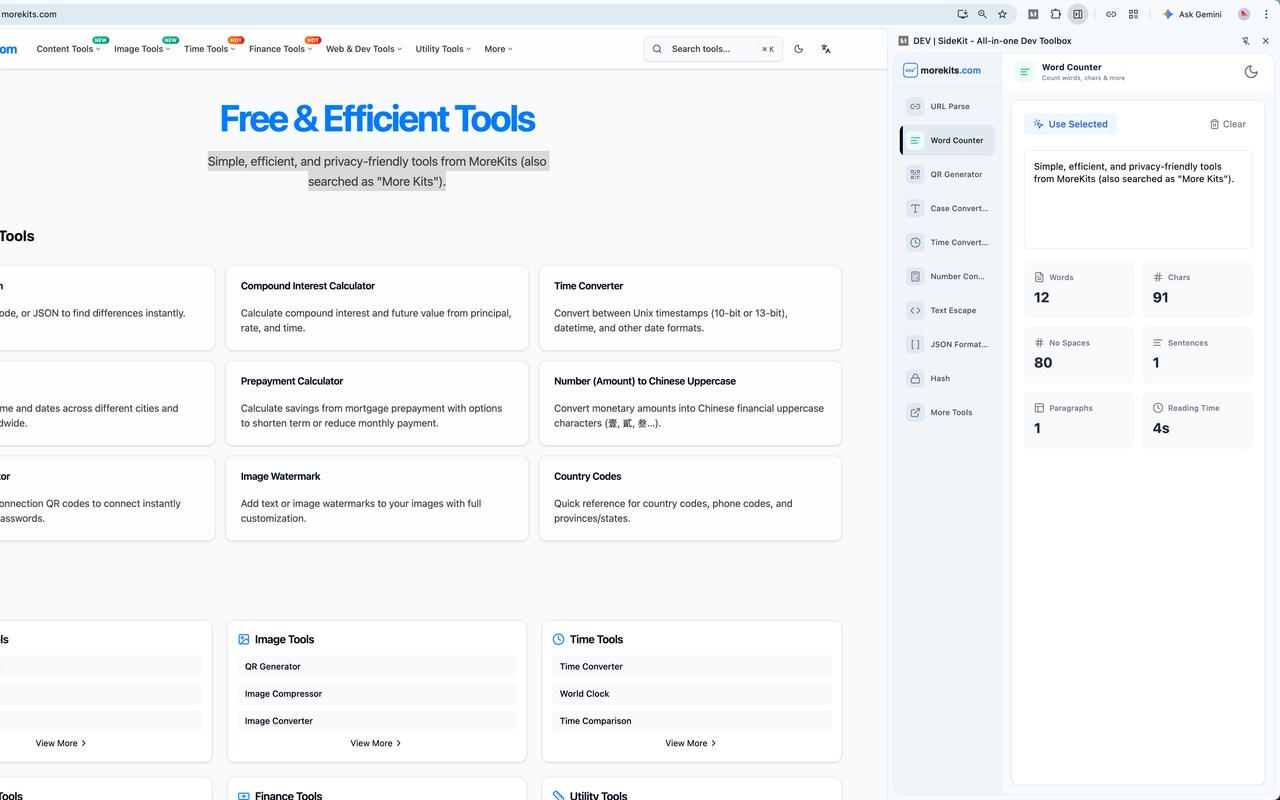This screenshot has width=1280, height=800.
Task: Click View More under Time Tools
Action: click(691, 743)
